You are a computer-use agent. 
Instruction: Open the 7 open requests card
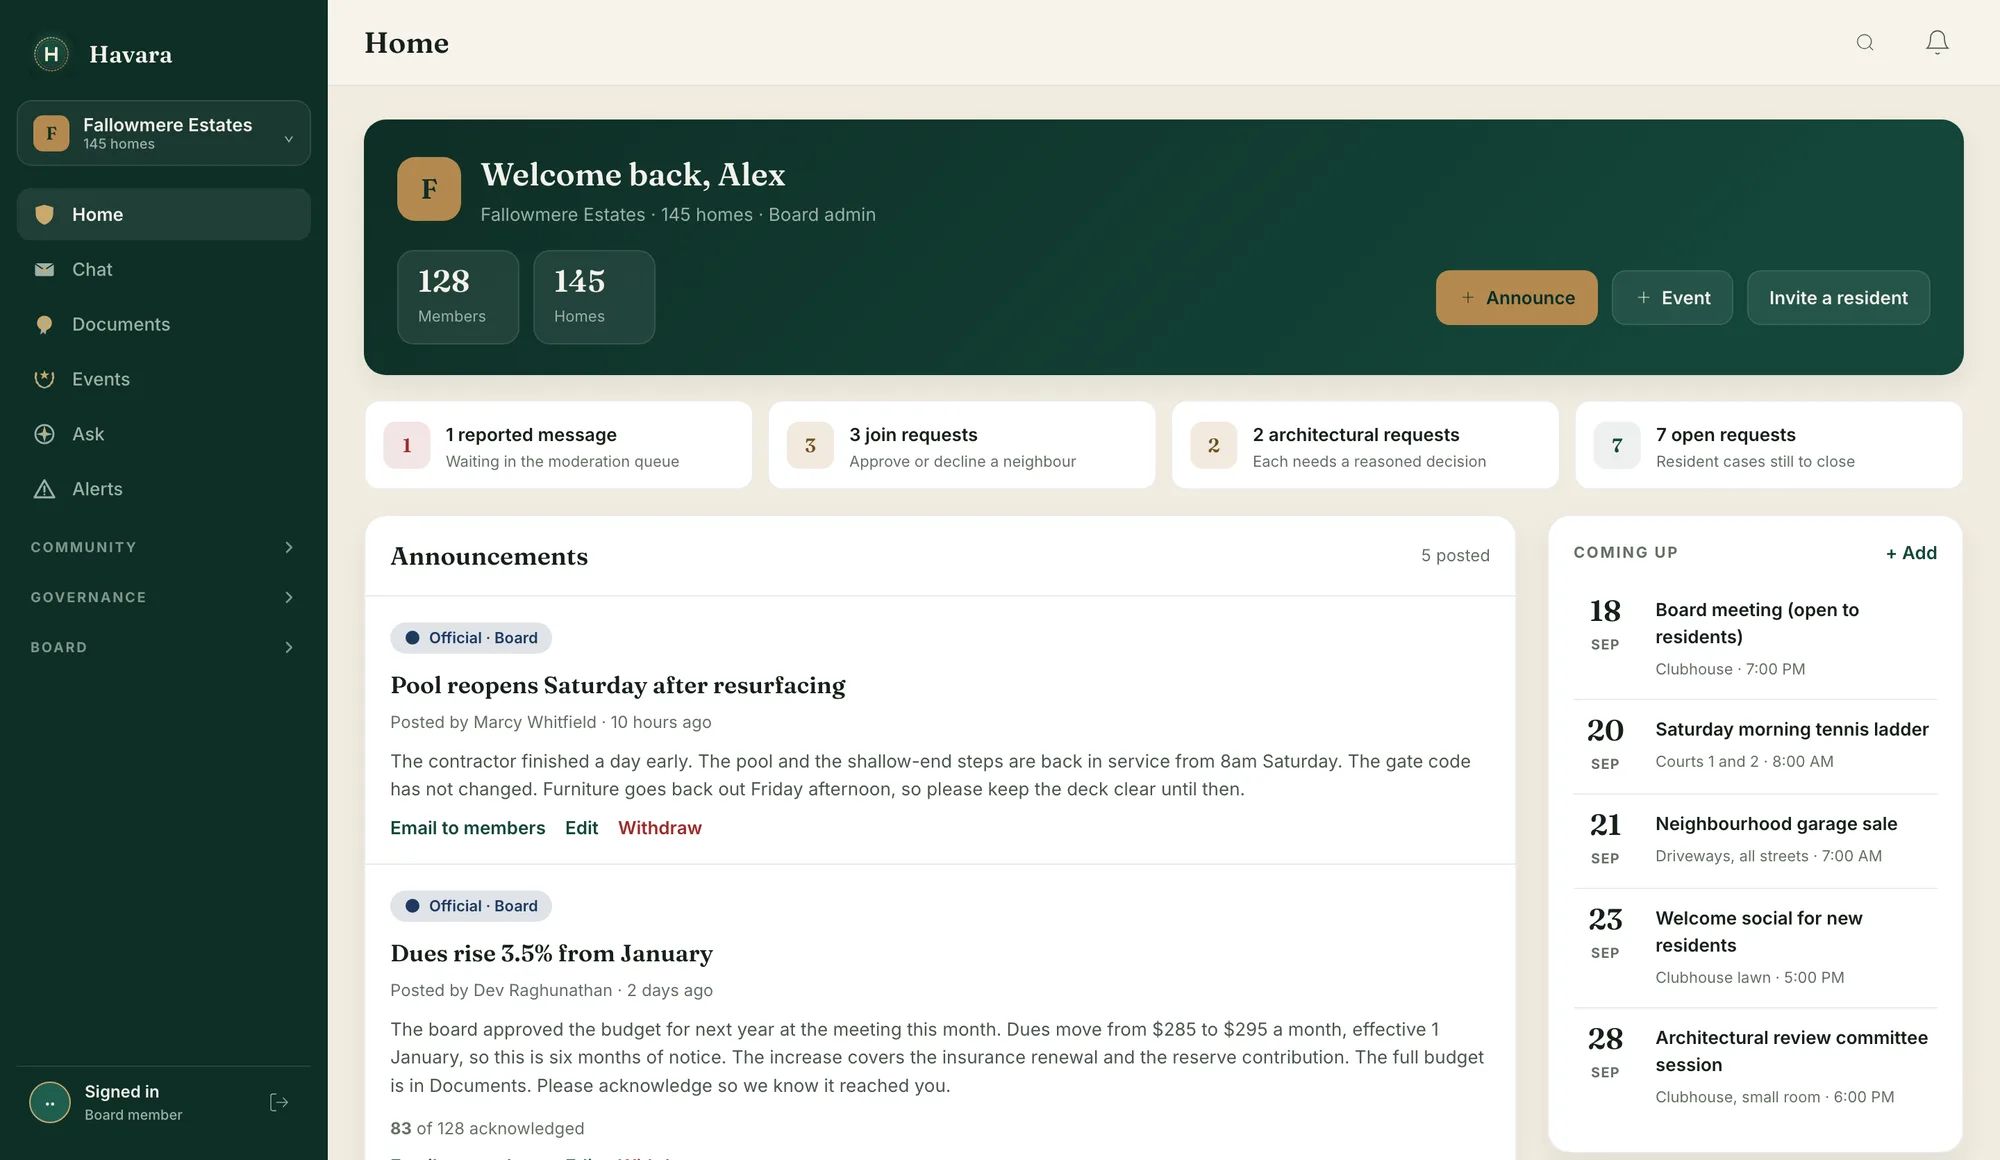(x=1768, y=445)
